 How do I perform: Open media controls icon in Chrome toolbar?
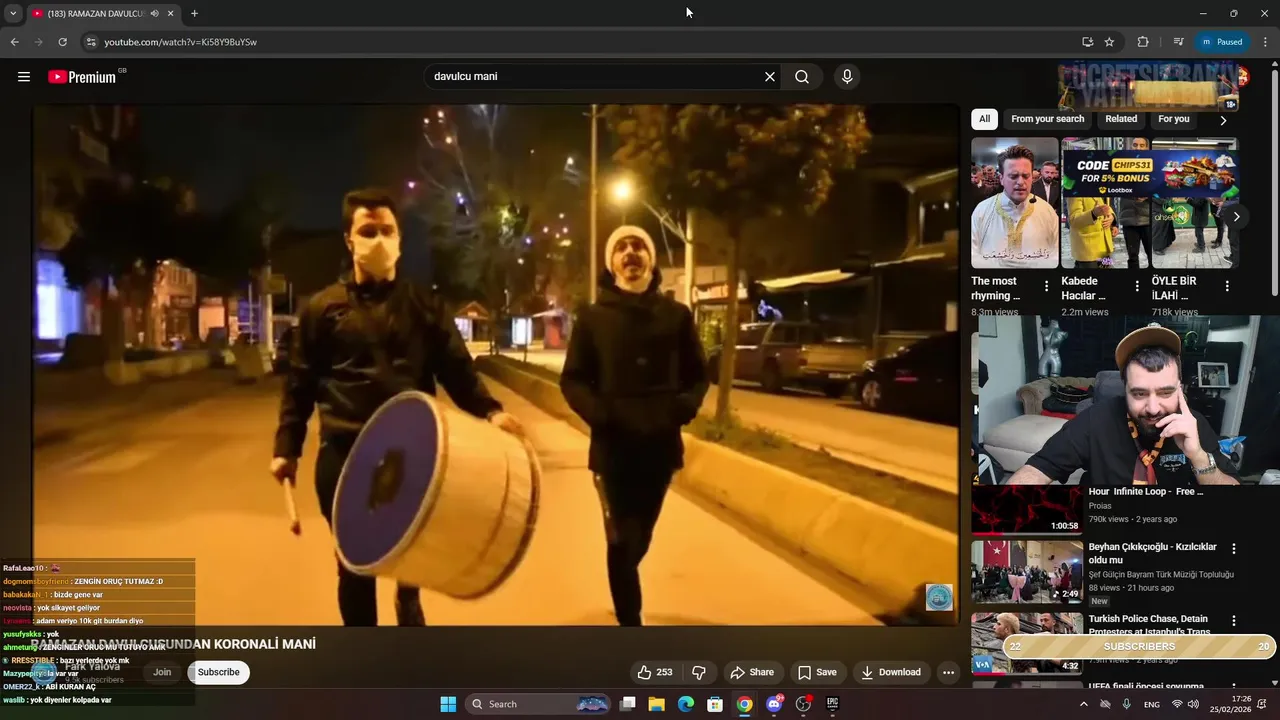click(x=1179, y=42)
